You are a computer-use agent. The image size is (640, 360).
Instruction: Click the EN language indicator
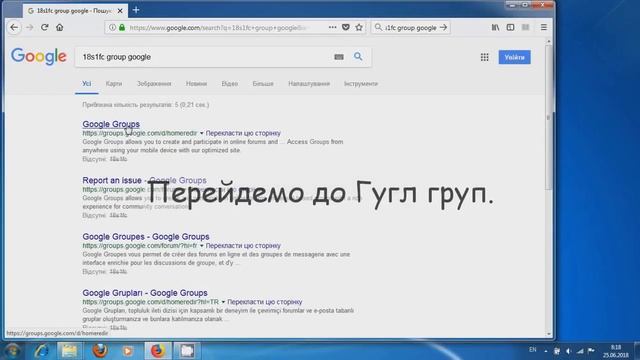[x=532, y=350]
